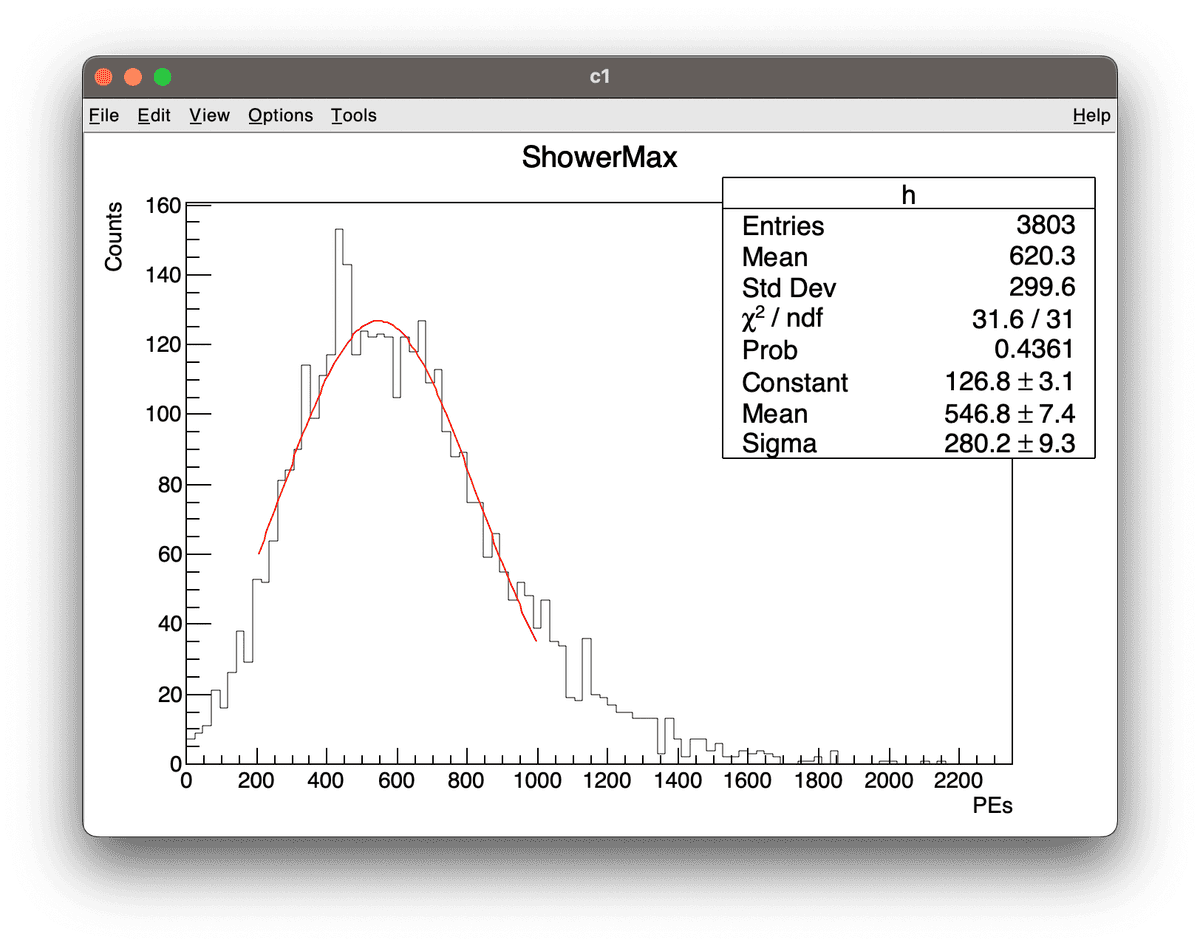Open the Tools menu
Viewport: 1200px width, 946px height.
point(354,115)
